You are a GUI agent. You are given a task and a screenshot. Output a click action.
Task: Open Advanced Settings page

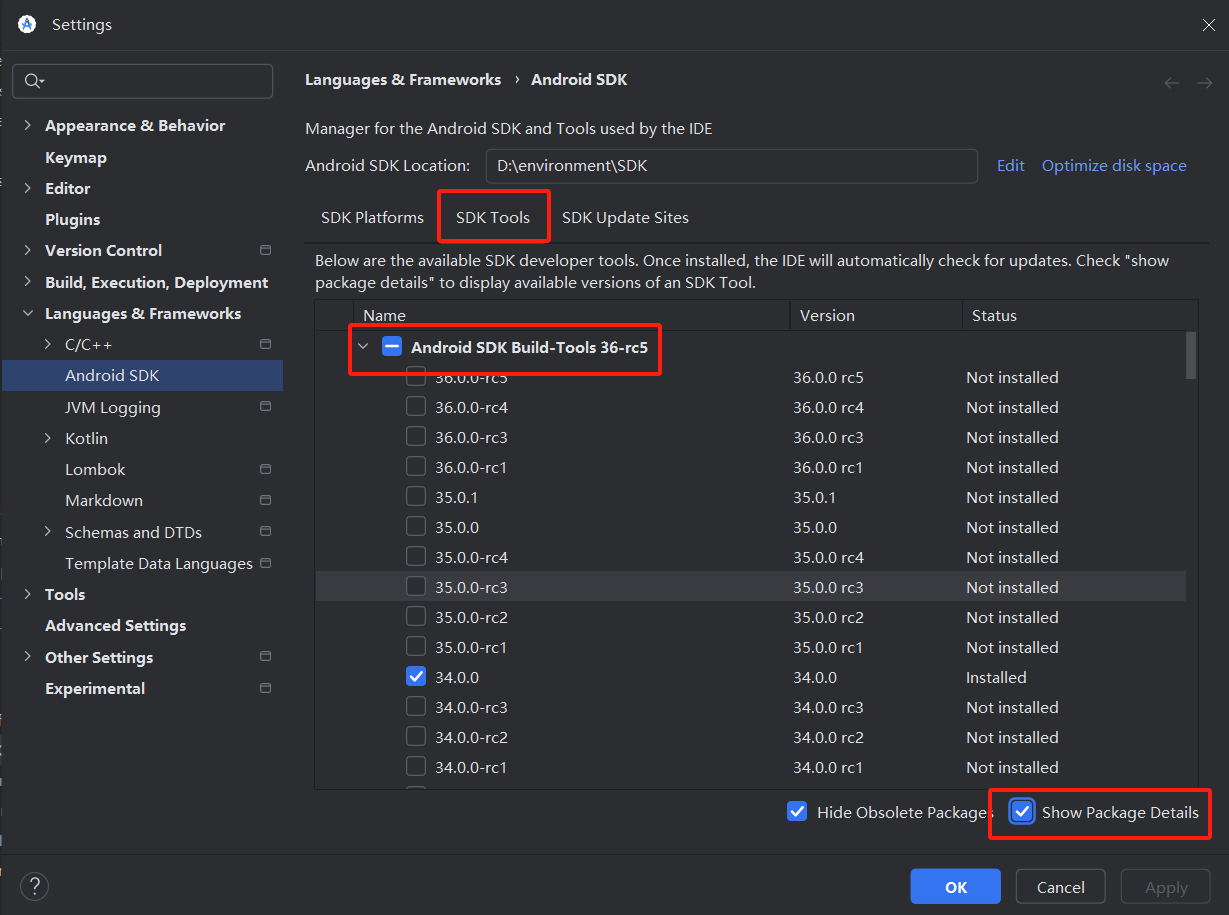coord(116,625)
